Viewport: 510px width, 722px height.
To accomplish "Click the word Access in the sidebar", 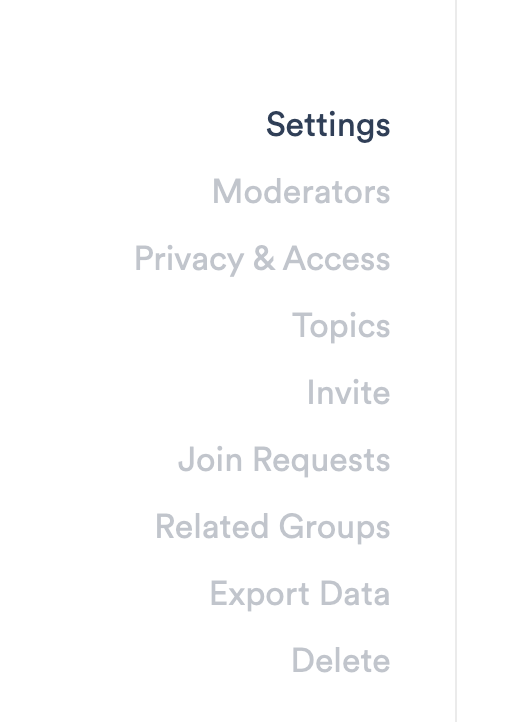I will pos(336,258).
